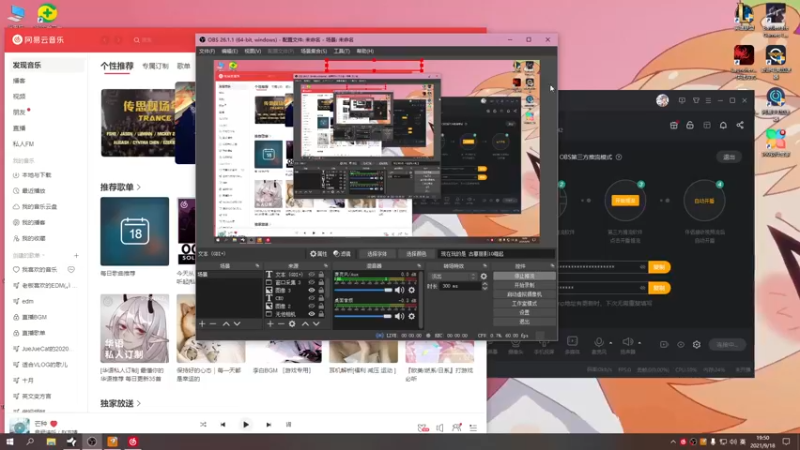Play the current song in NetEase player

pyautogui.click(x=246, y=424)
